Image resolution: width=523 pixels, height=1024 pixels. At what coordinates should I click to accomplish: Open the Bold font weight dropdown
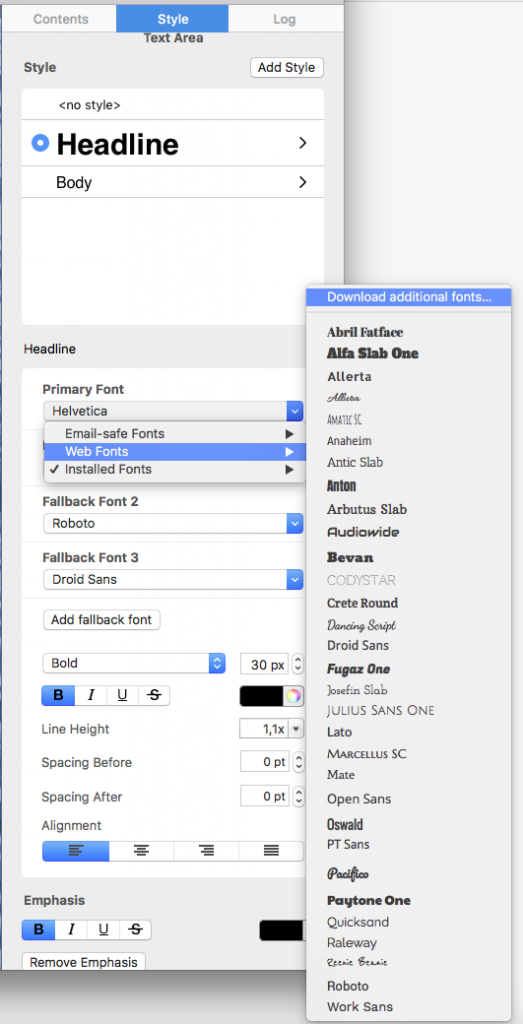134,664
